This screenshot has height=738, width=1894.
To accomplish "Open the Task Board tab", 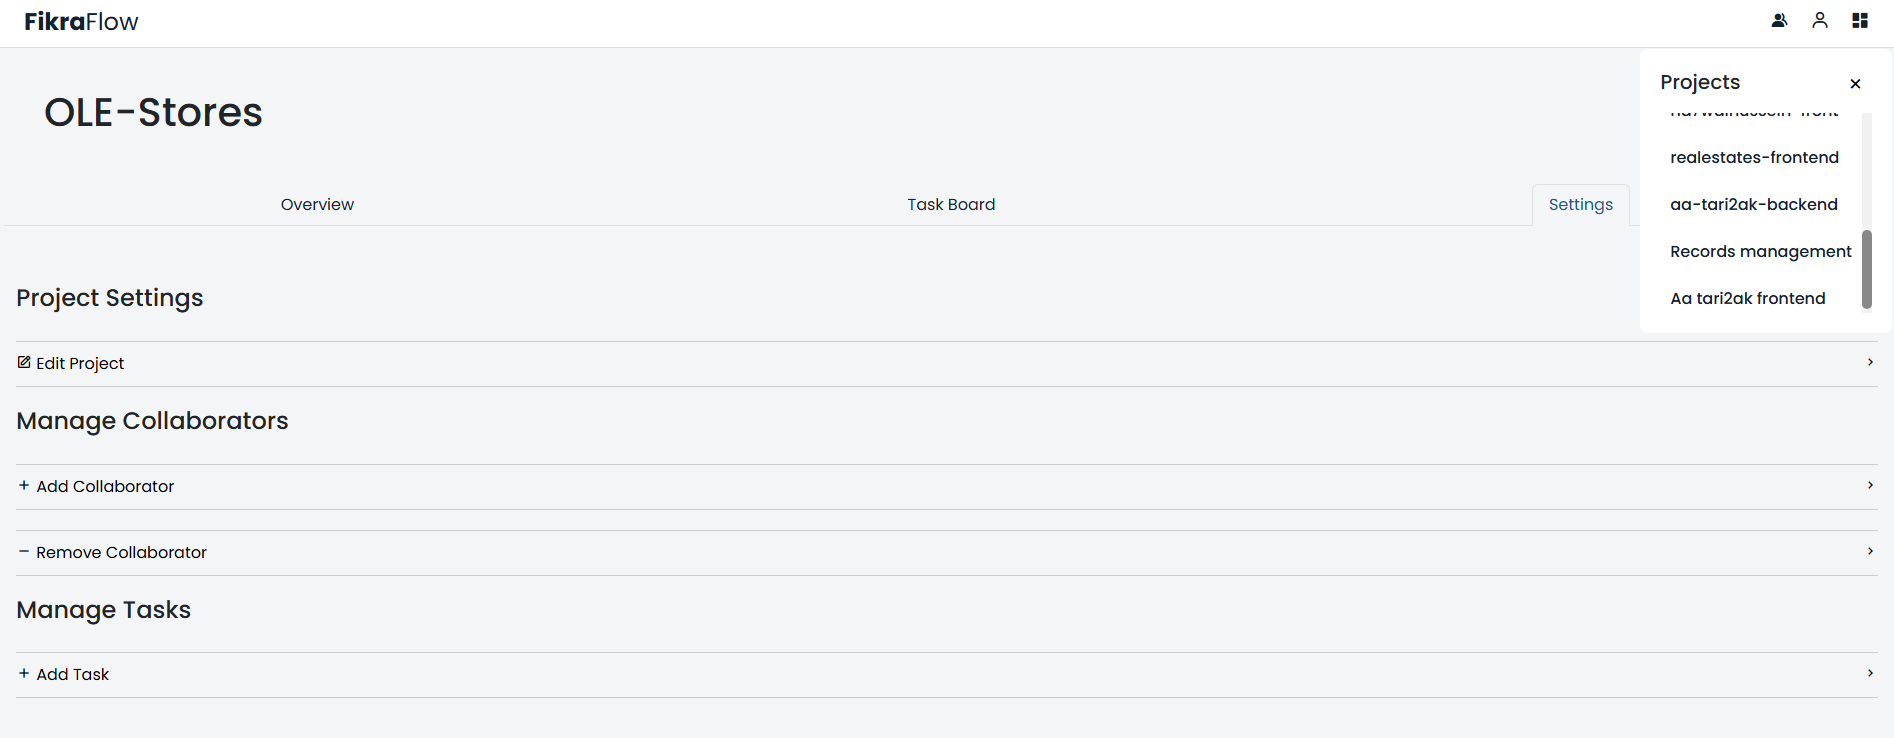I will tap(951, 205).
